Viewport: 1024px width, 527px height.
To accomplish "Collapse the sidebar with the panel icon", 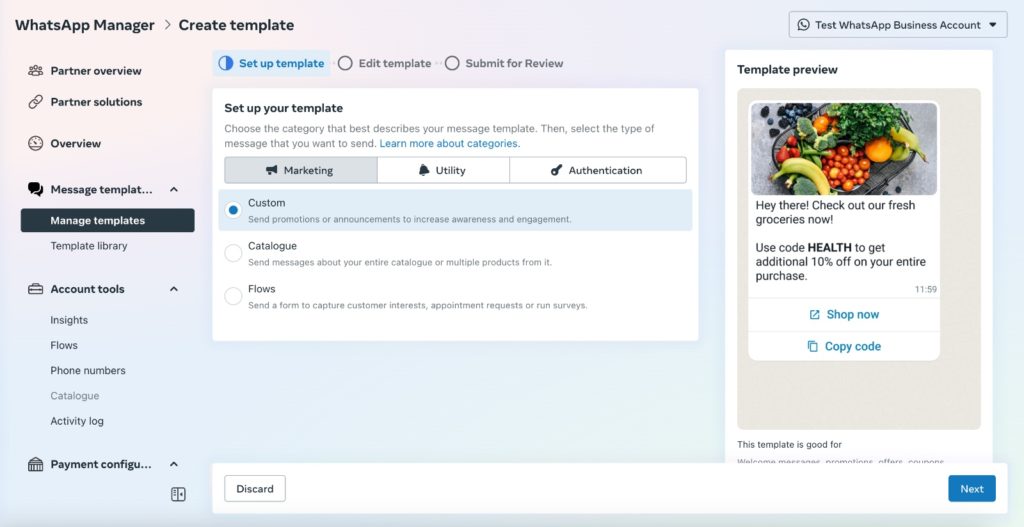I will click(x=178, y=494).
